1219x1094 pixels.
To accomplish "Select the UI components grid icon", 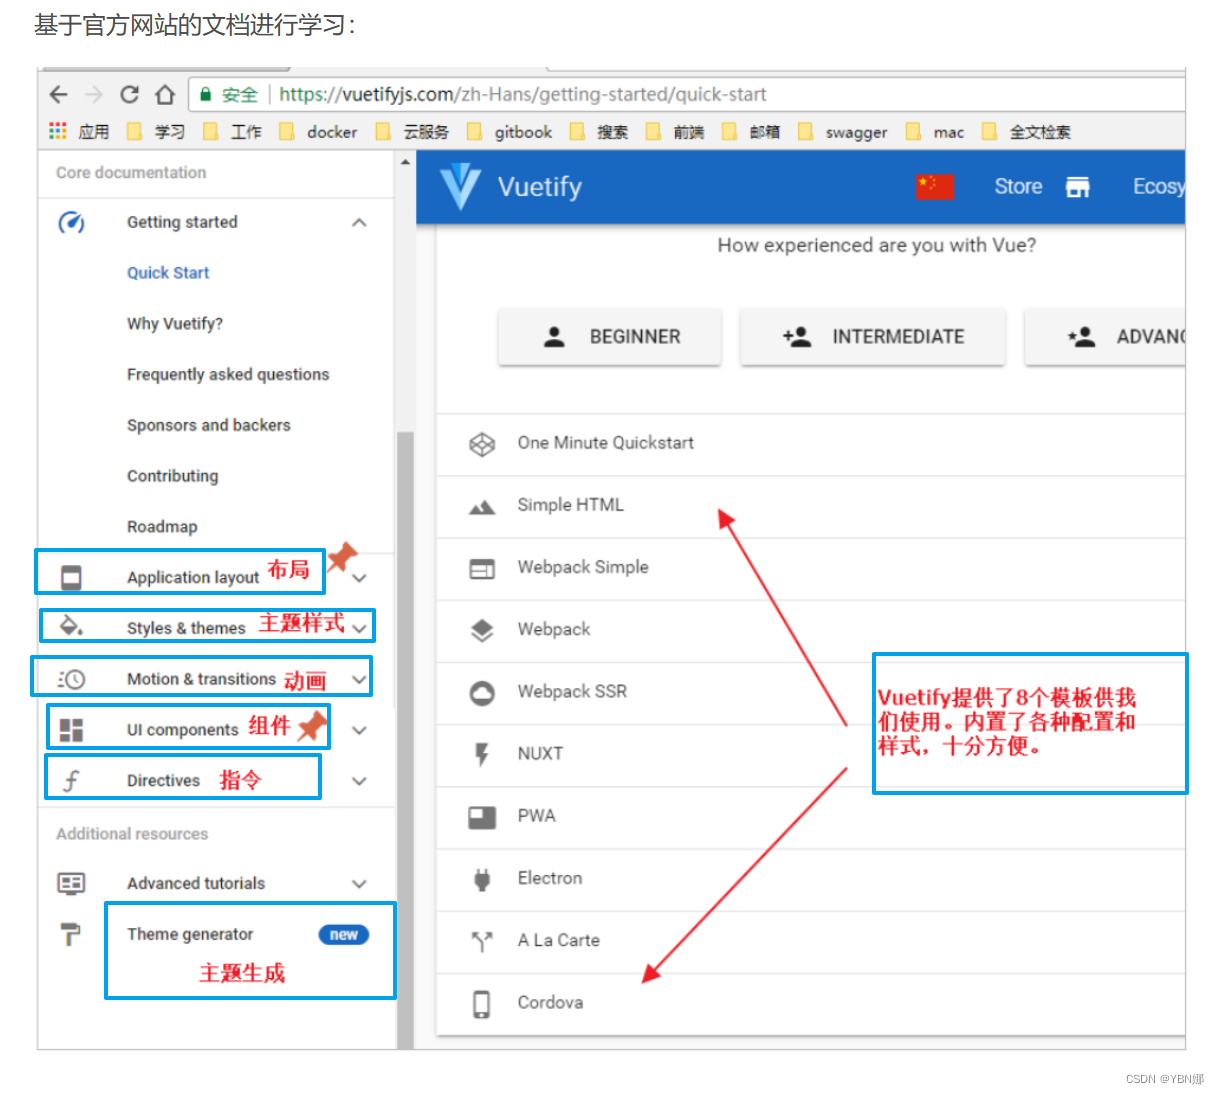I will [71, 729].
